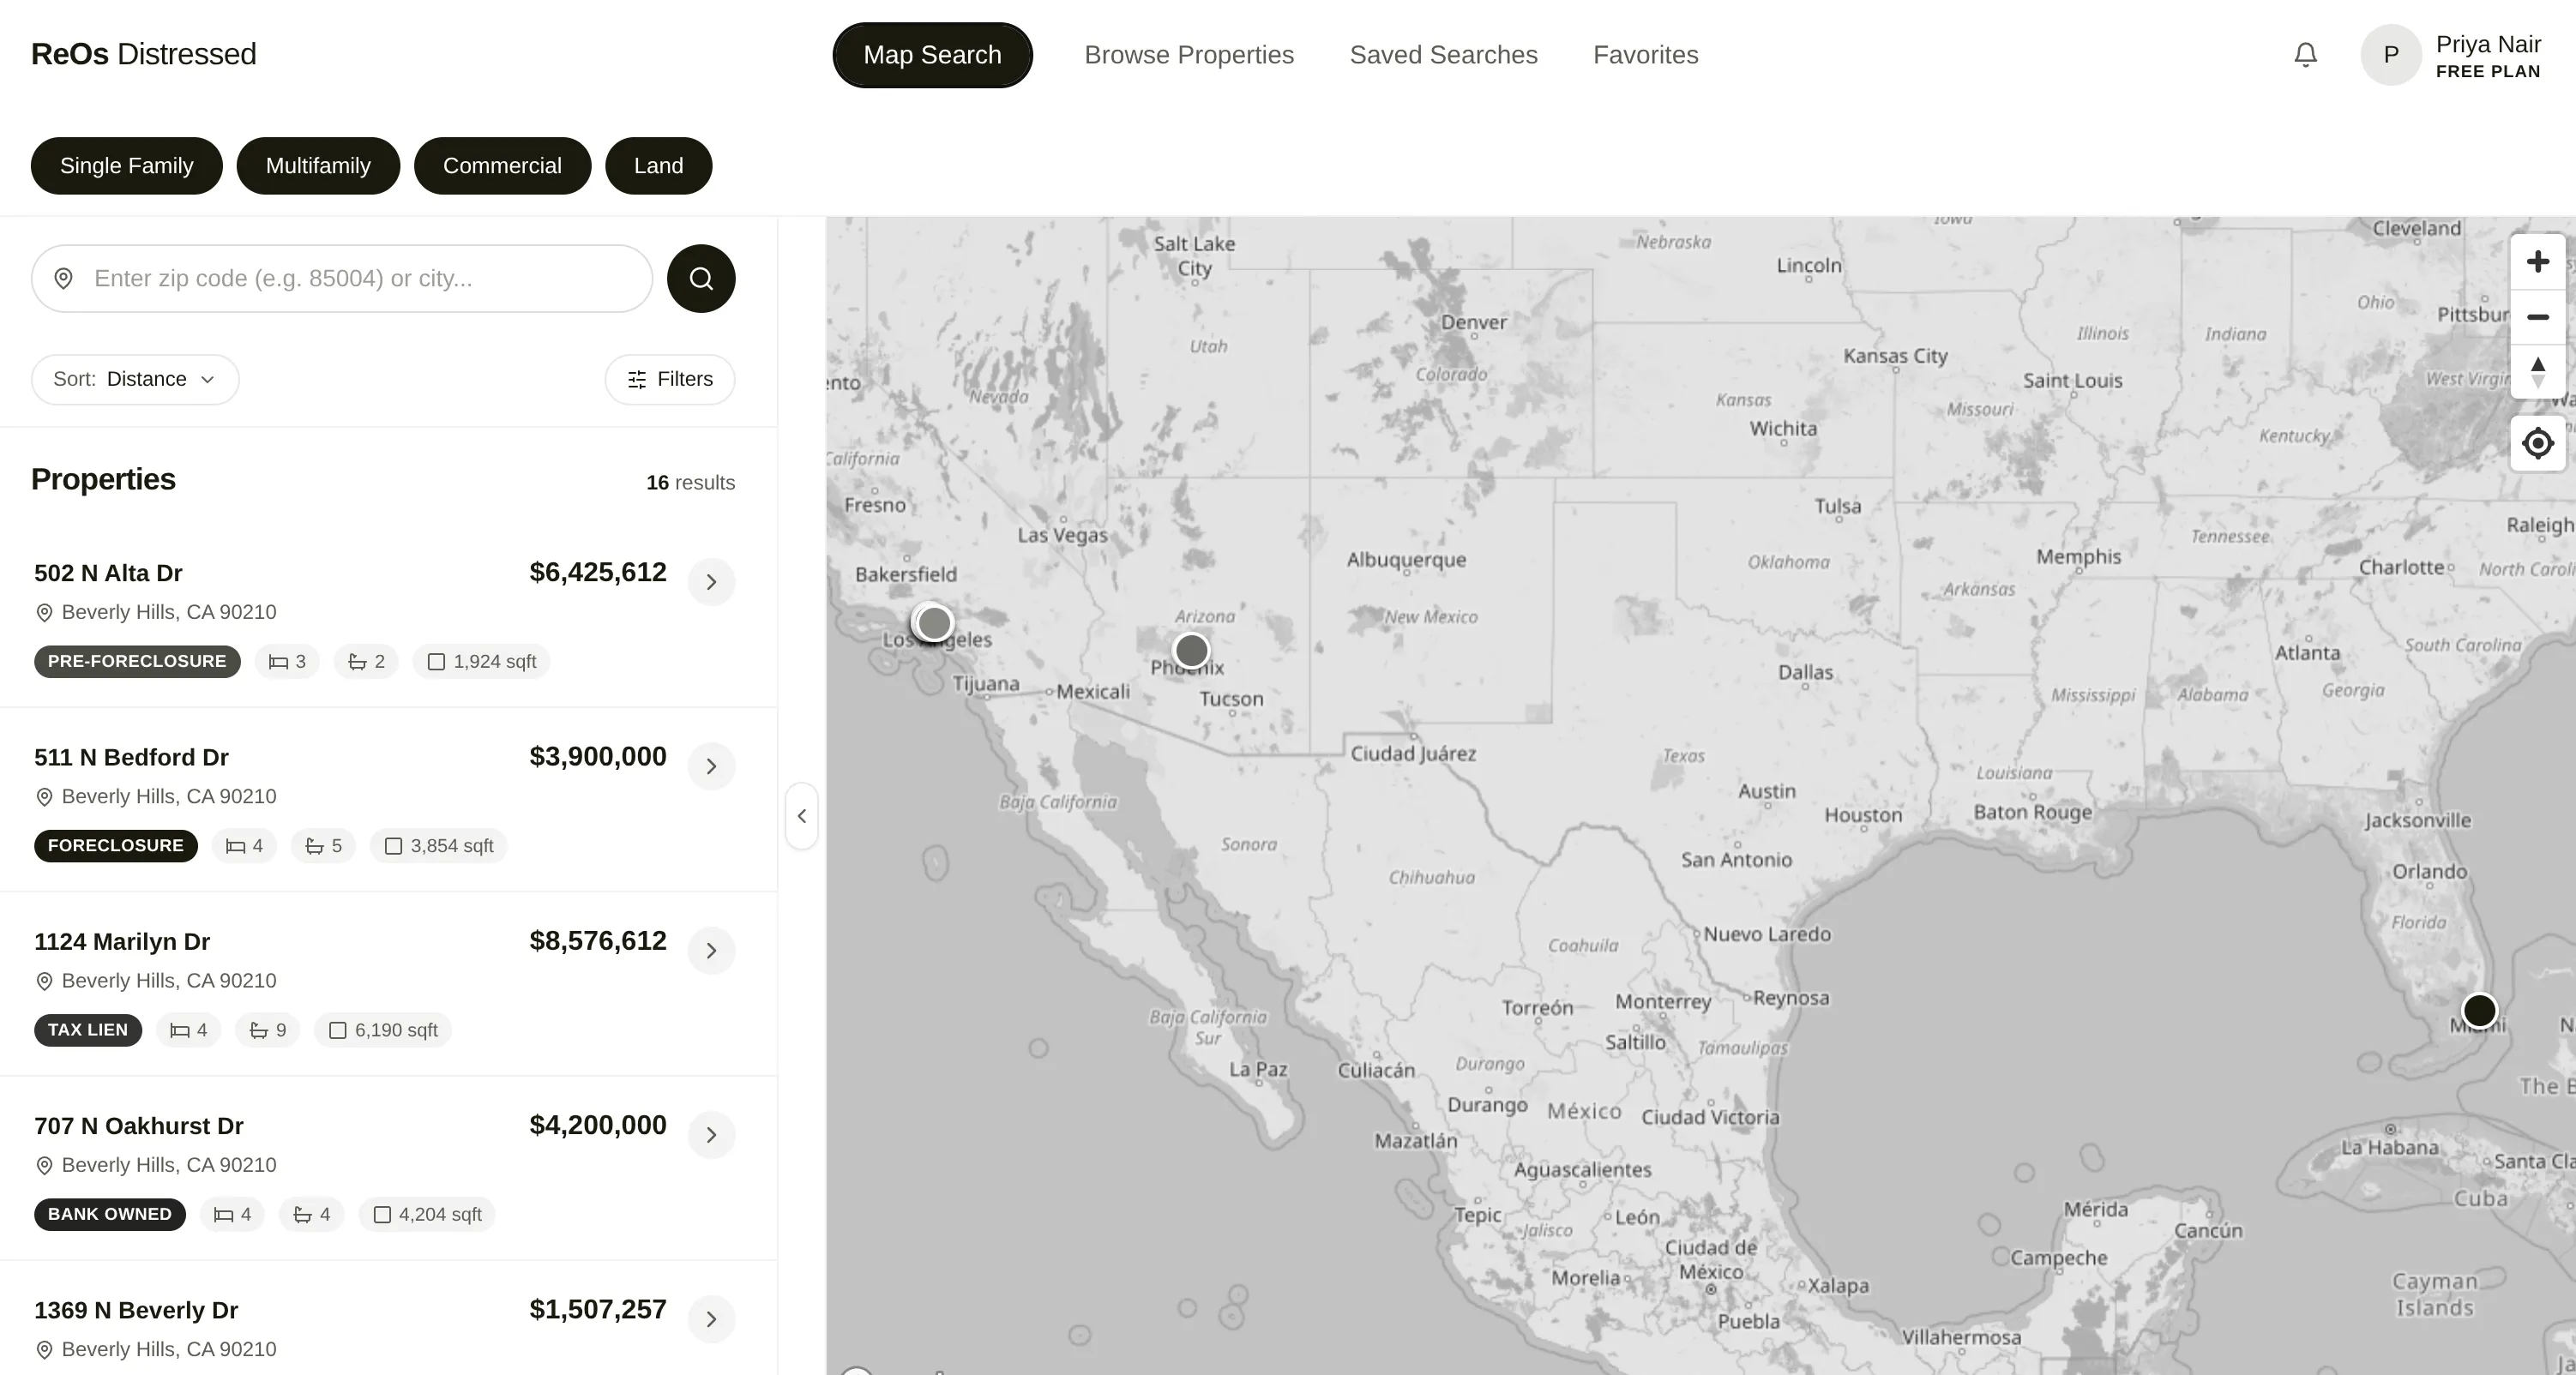Click the $3,900,000 price
This screenshot has width=2576, height=1375.
pos(598,756)
